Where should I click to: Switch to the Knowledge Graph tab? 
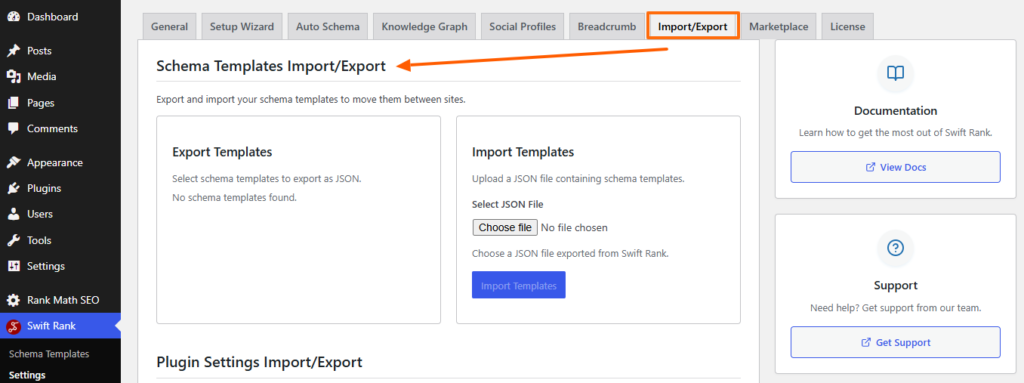coord(424,27)
